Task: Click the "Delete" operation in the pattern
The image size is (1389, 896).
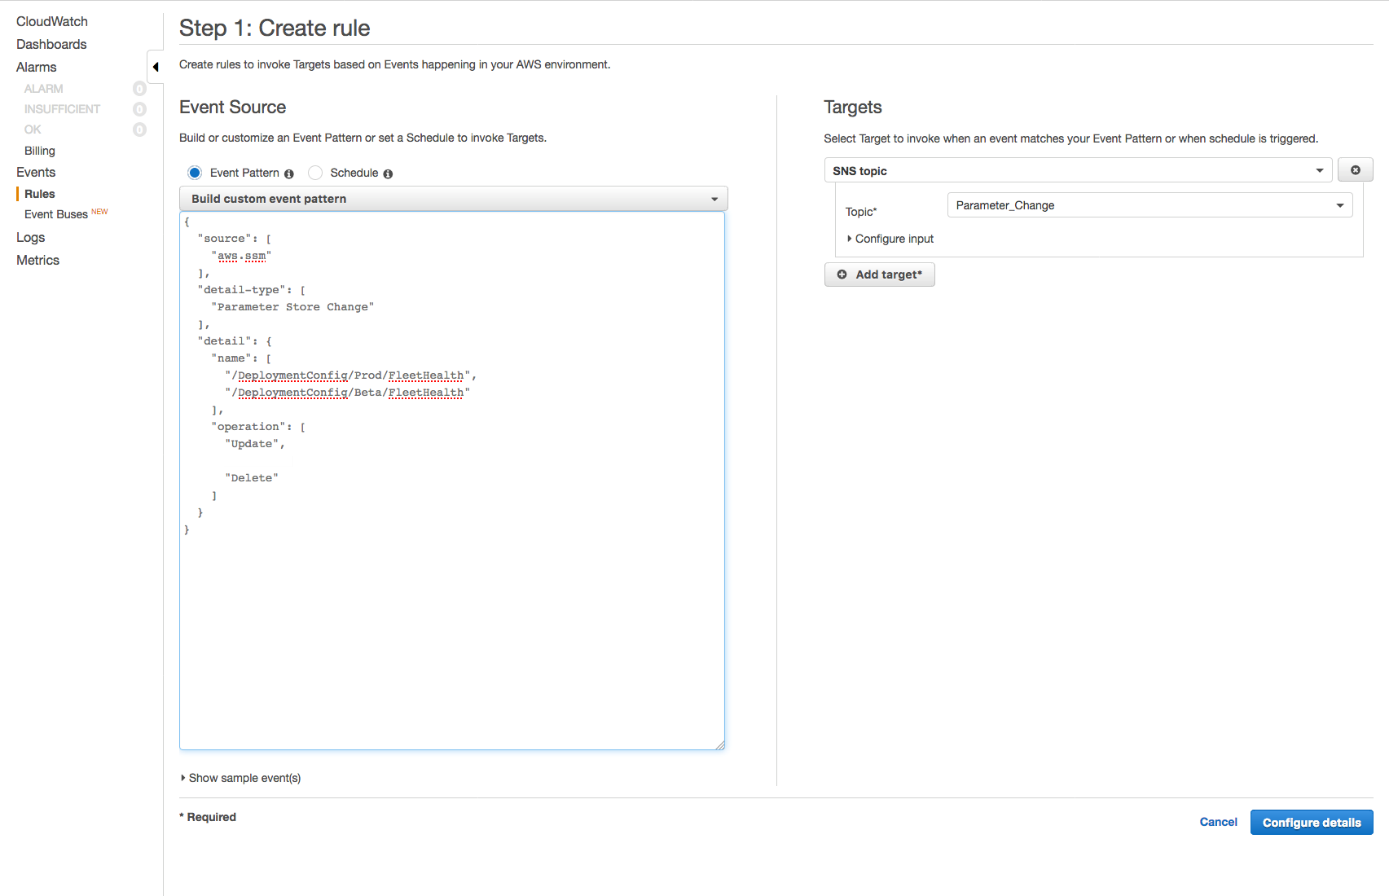Action: pos(251,478)
